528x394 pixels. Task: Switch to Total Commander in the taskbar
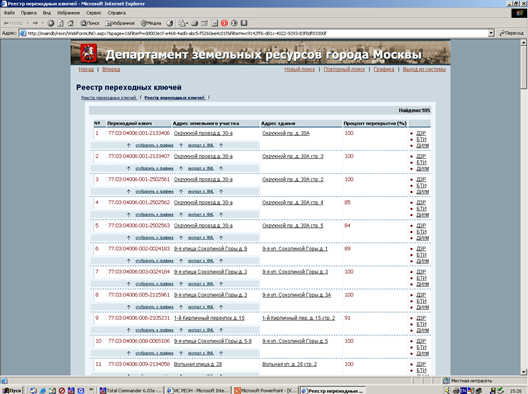131,390
